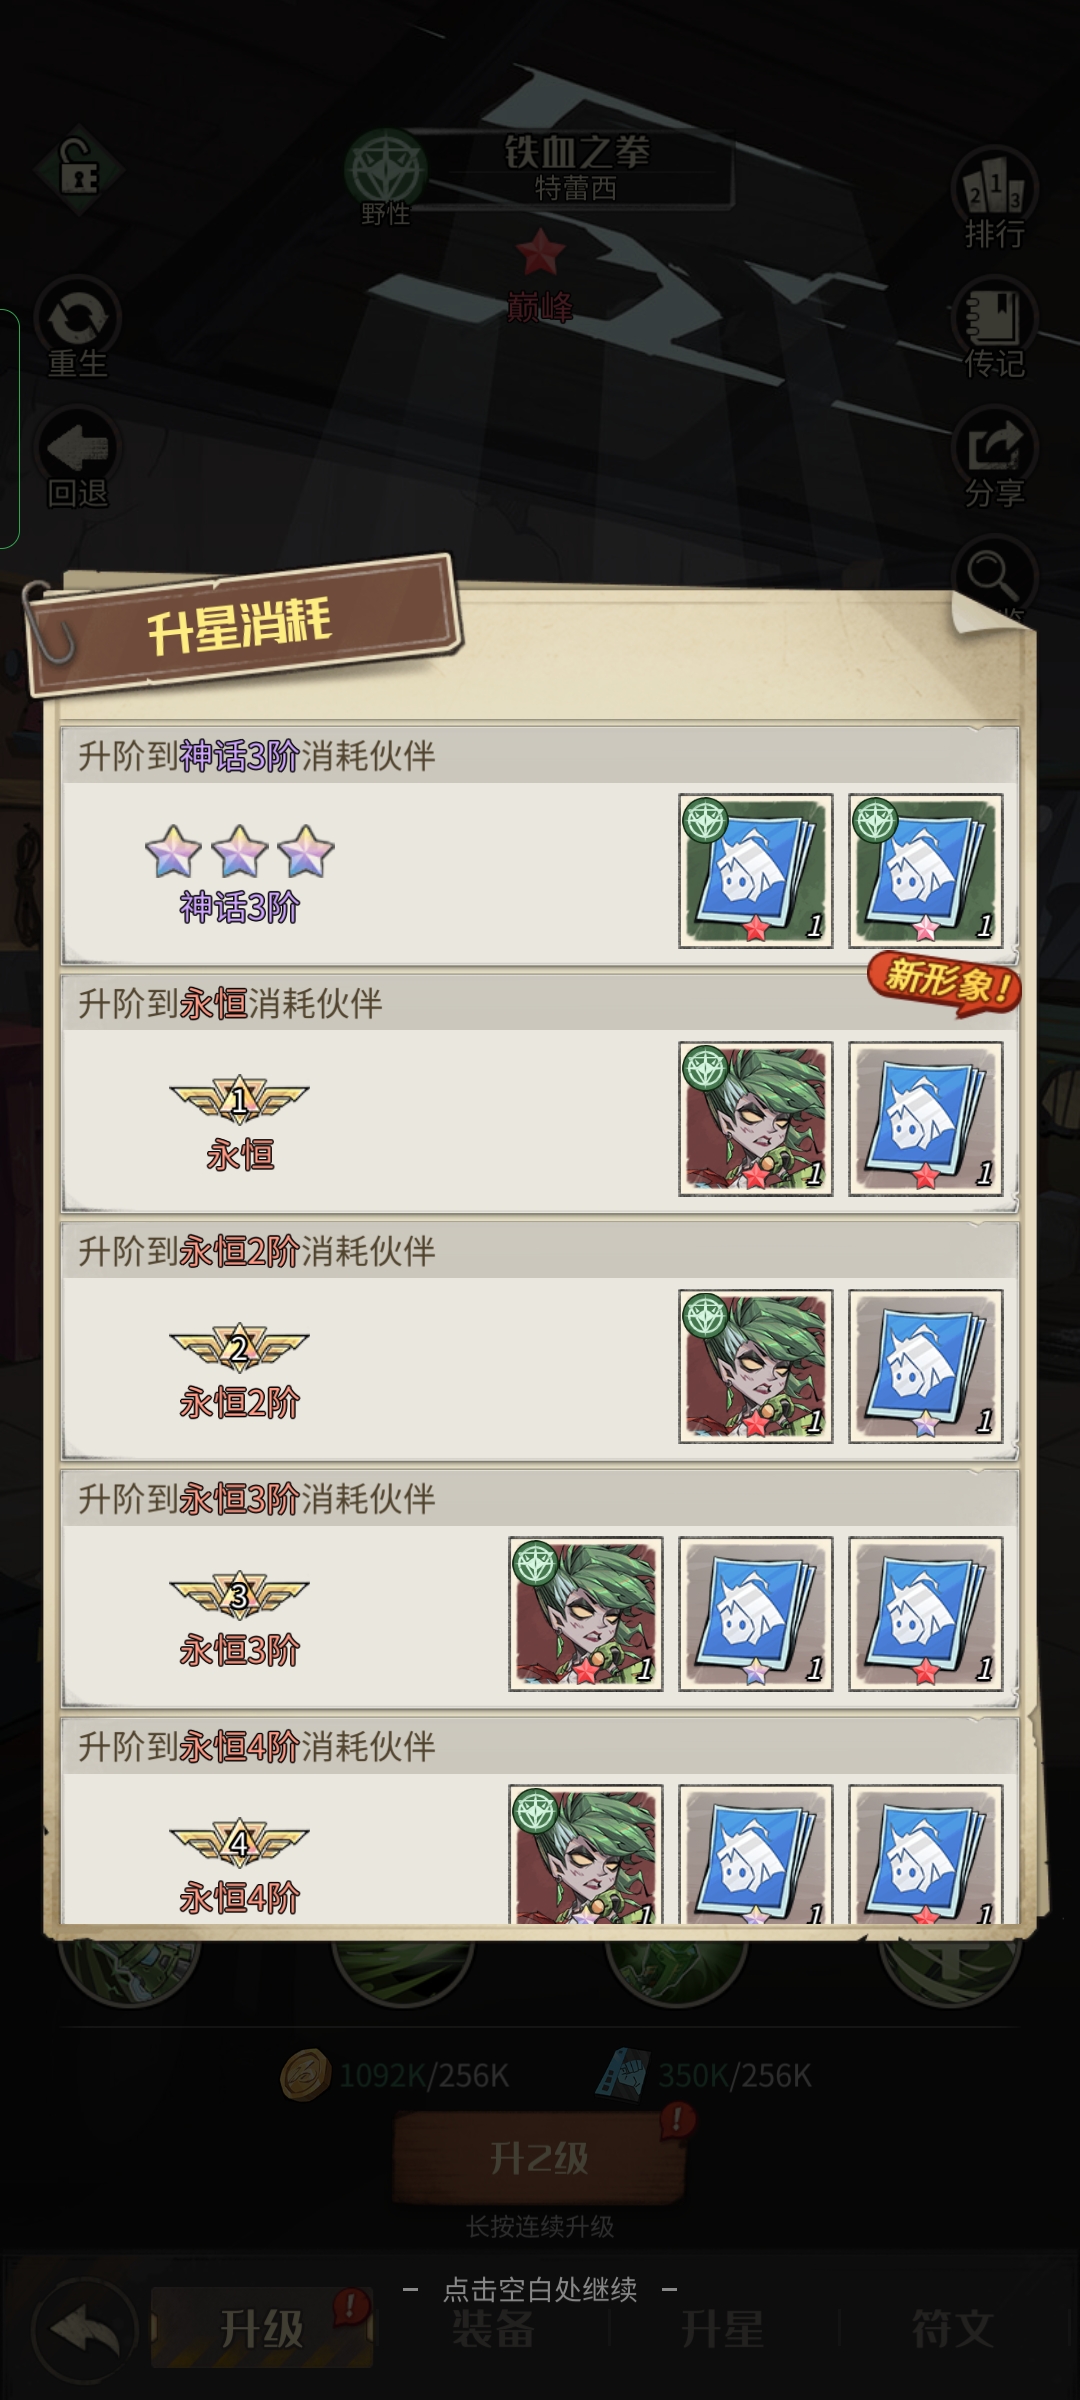Screen dimensions: 1080x2400
Task: Tap the 升2级 upgrade button
Action: point(540,2158)
